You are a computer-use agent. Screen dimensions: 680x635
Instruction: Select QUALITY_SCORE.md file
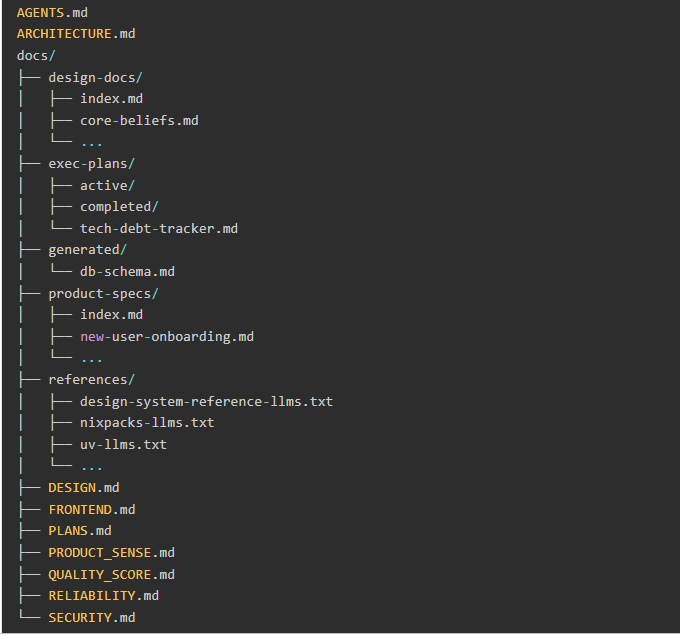[x=111, y=574]
